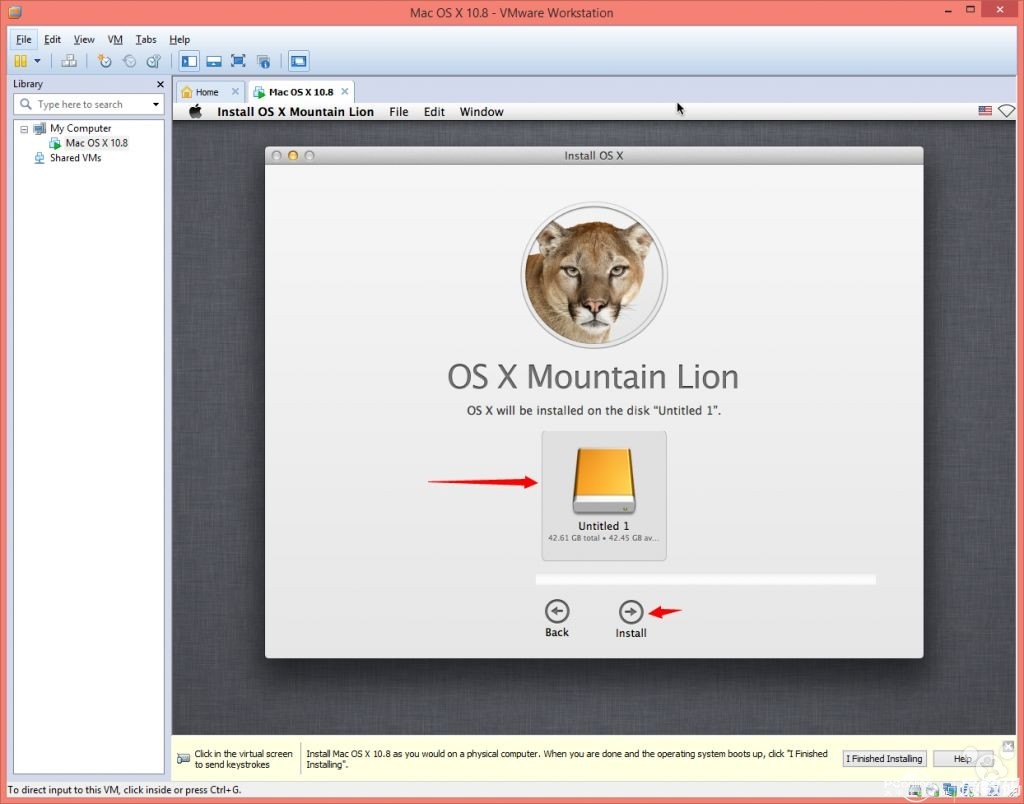Toggle the thumbnail bar toolbar icon

(x=214, y=61)
